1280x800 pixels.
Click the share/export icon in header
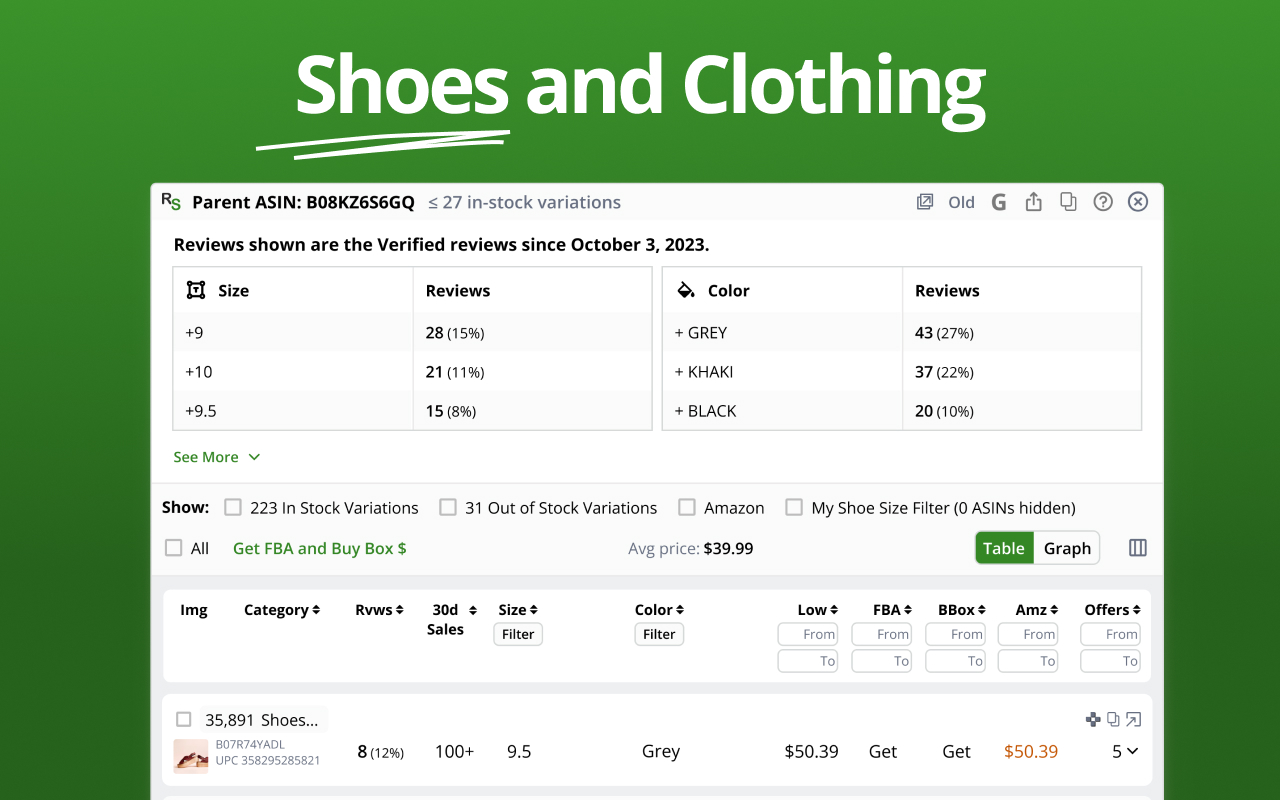tap(1033, 202)
